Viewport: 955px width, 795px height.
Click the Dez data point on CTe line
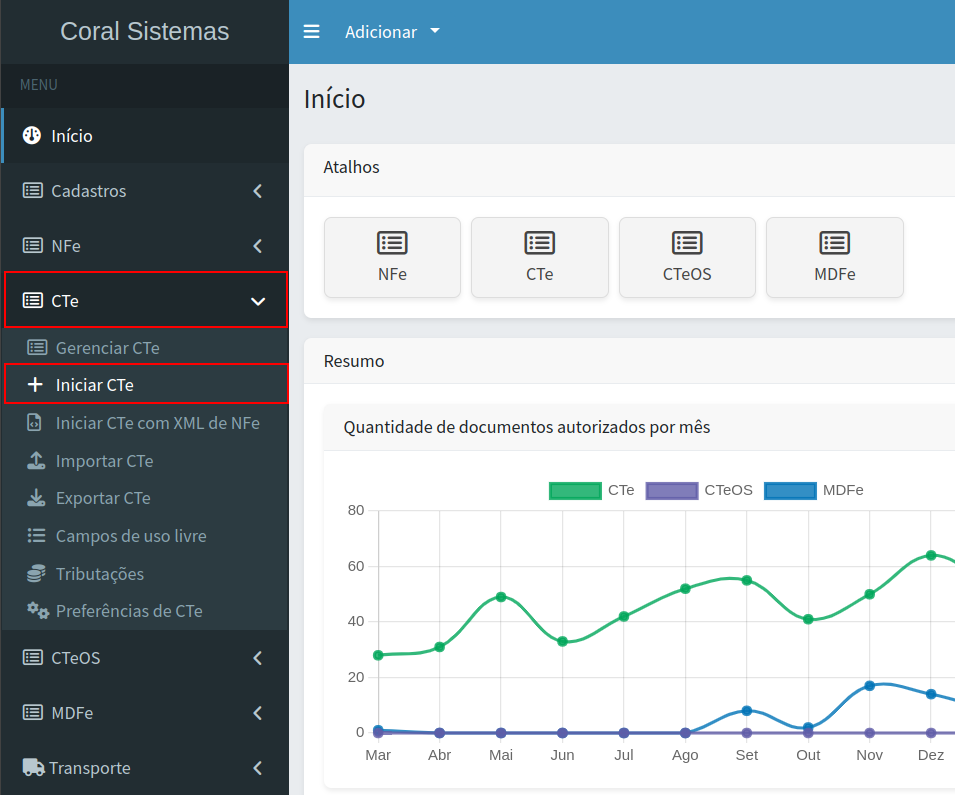931,555
